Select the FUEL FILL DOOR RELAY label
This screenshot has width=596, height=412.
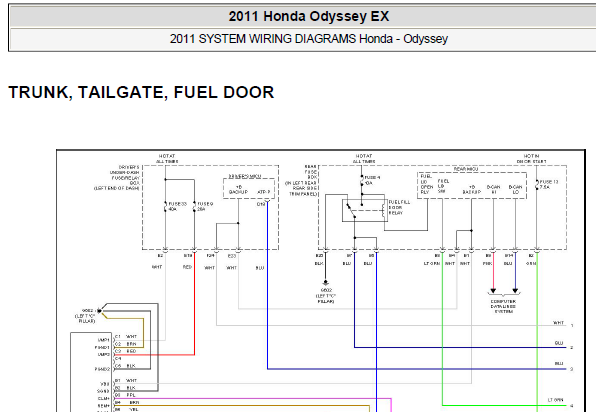tap(399, 208)
